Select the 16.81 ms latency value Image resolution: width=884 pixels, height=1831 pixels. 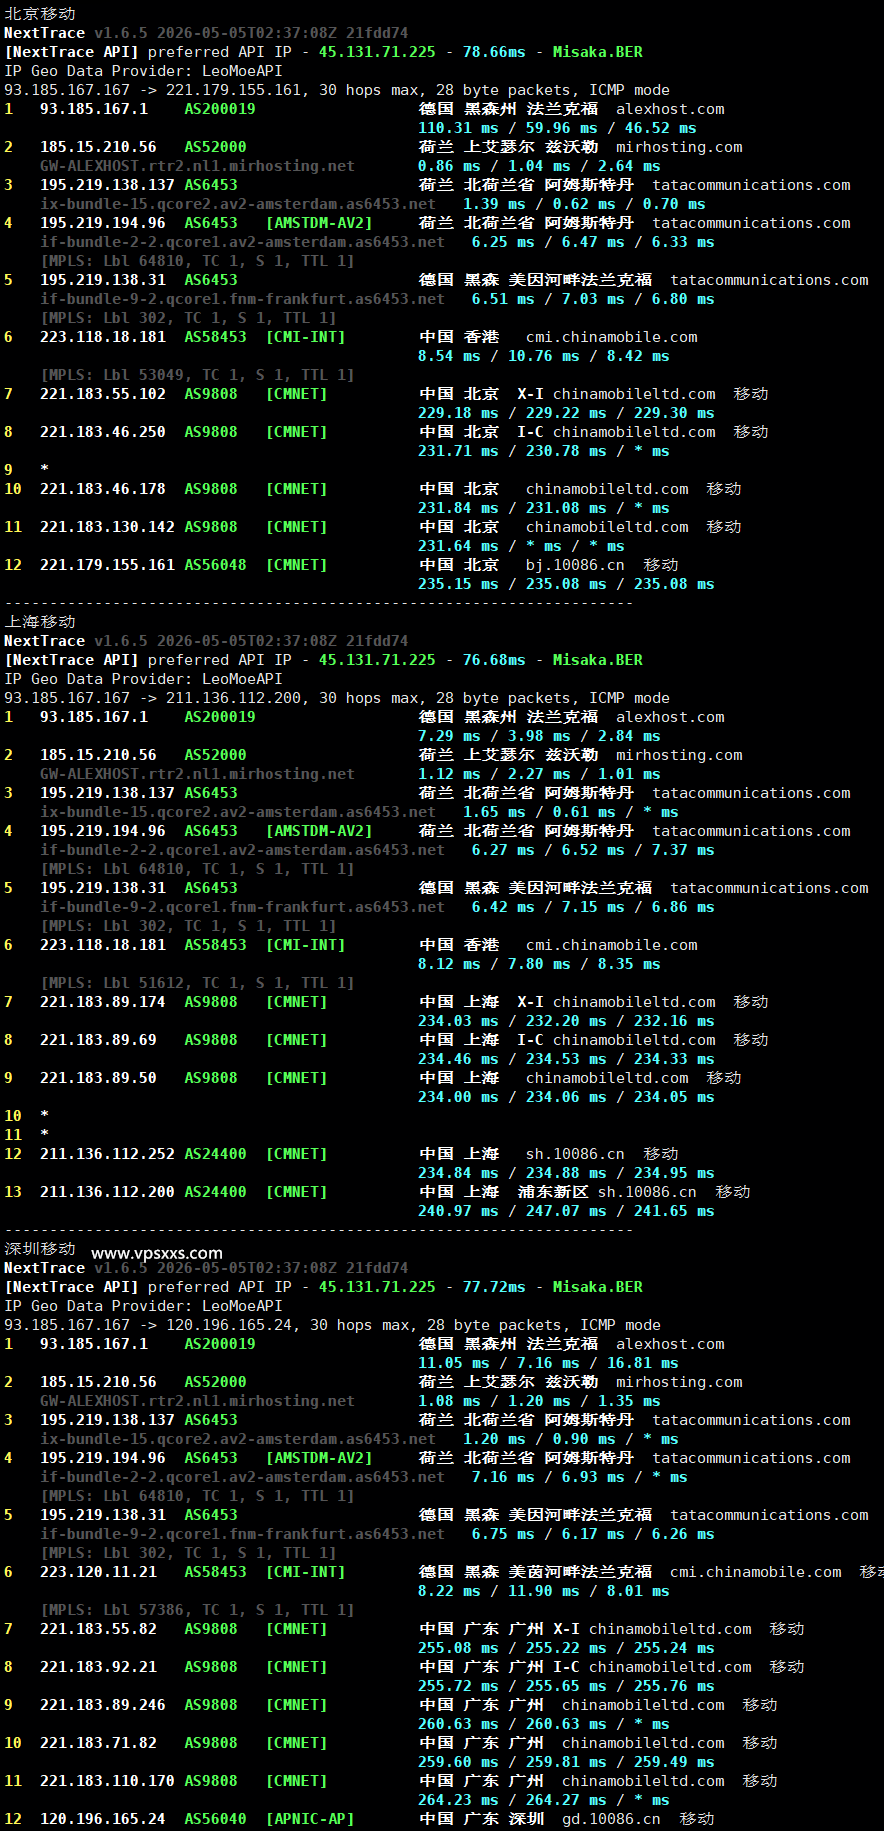pyautogui.click(x=643, y=1363)
